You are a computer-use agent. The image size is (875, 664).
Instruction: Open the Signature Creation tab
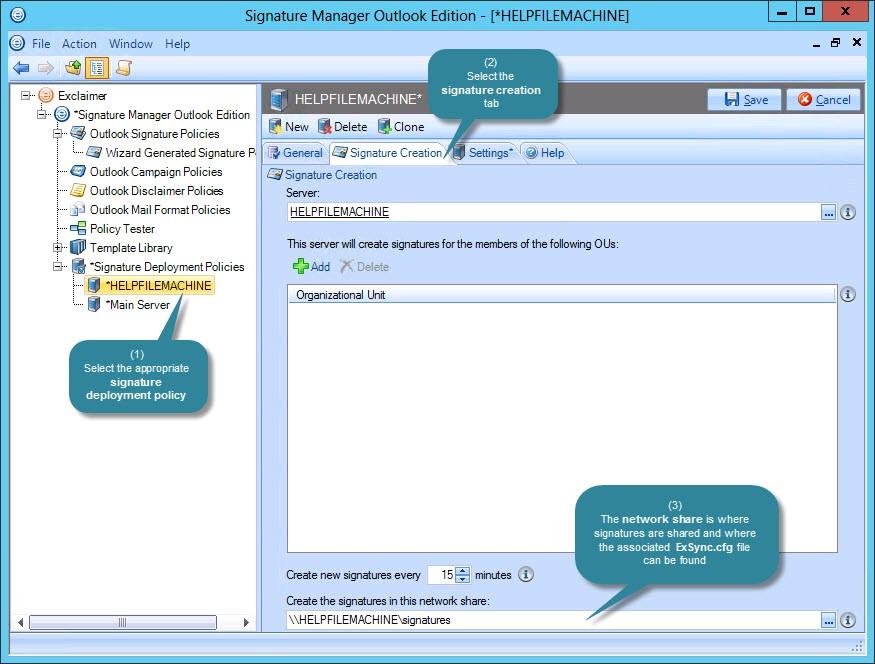[x=388, y=153]
